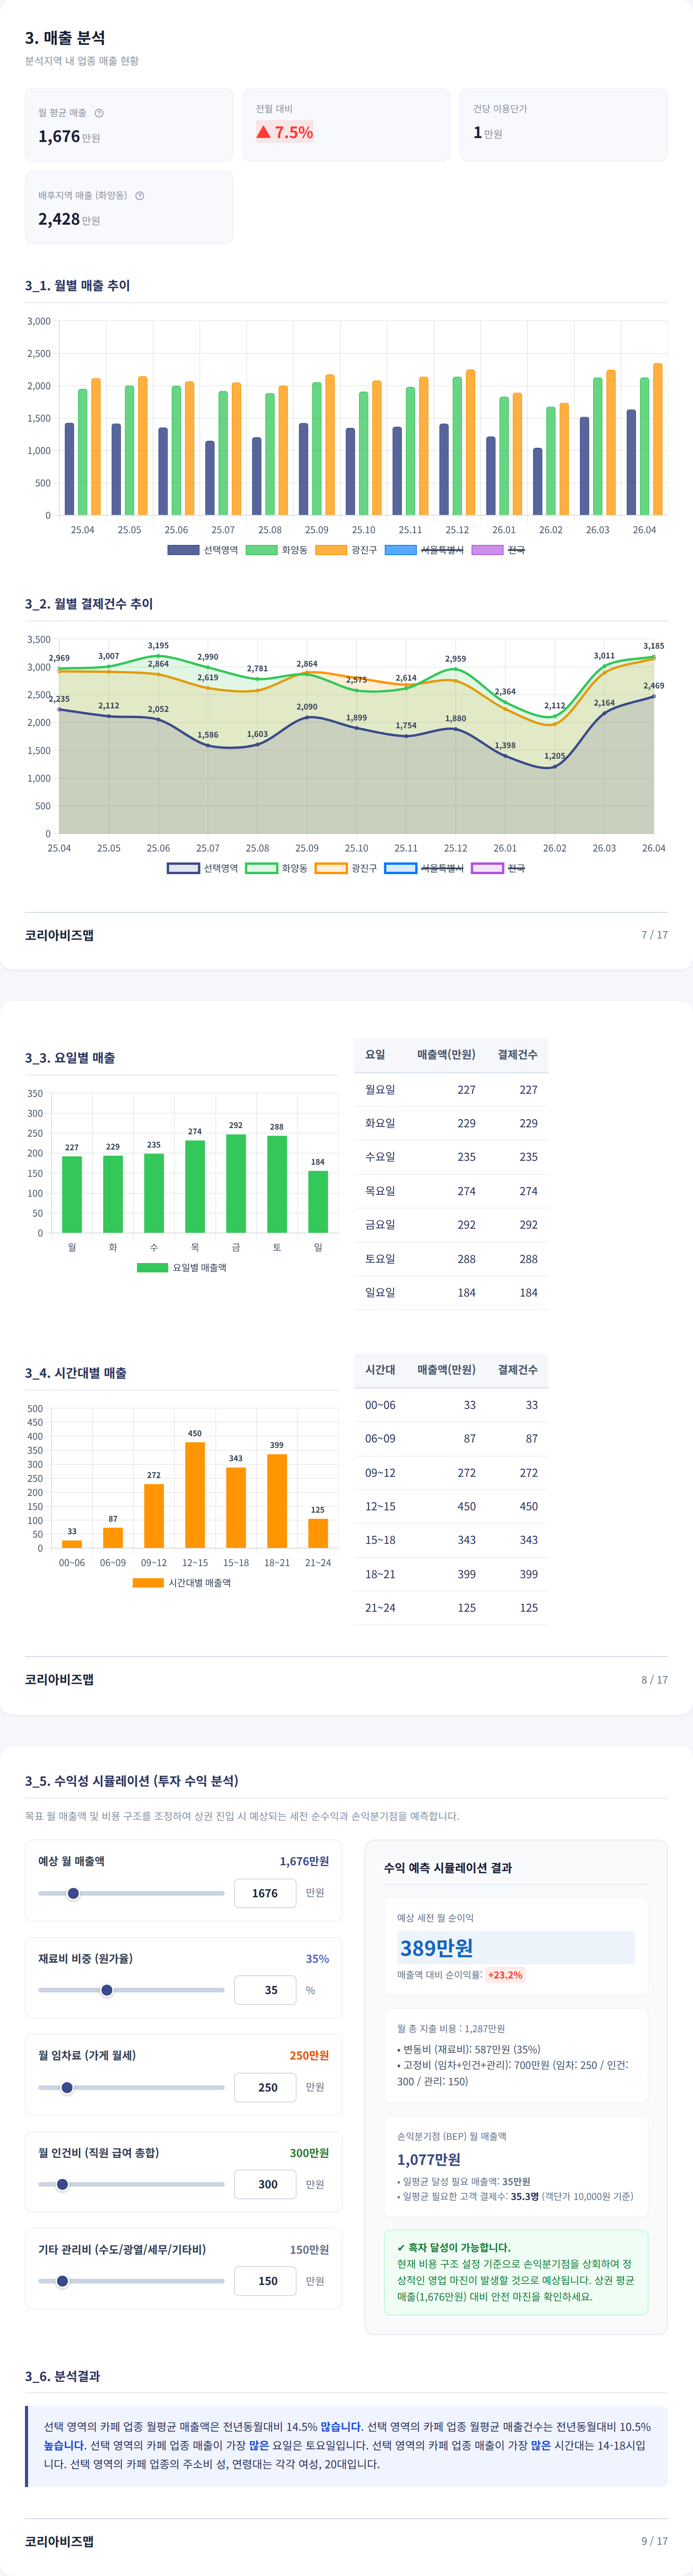Enable 전국 legend in monthly sales chart

[x=498, y=550]
